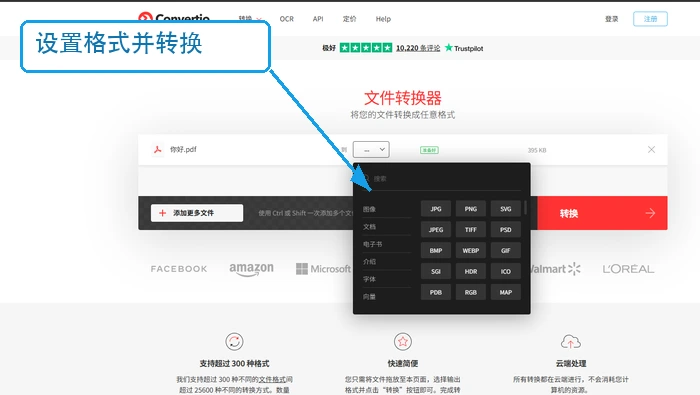Open the OCR menu item
Screen dimensions: 700x395
coord(287,19)
